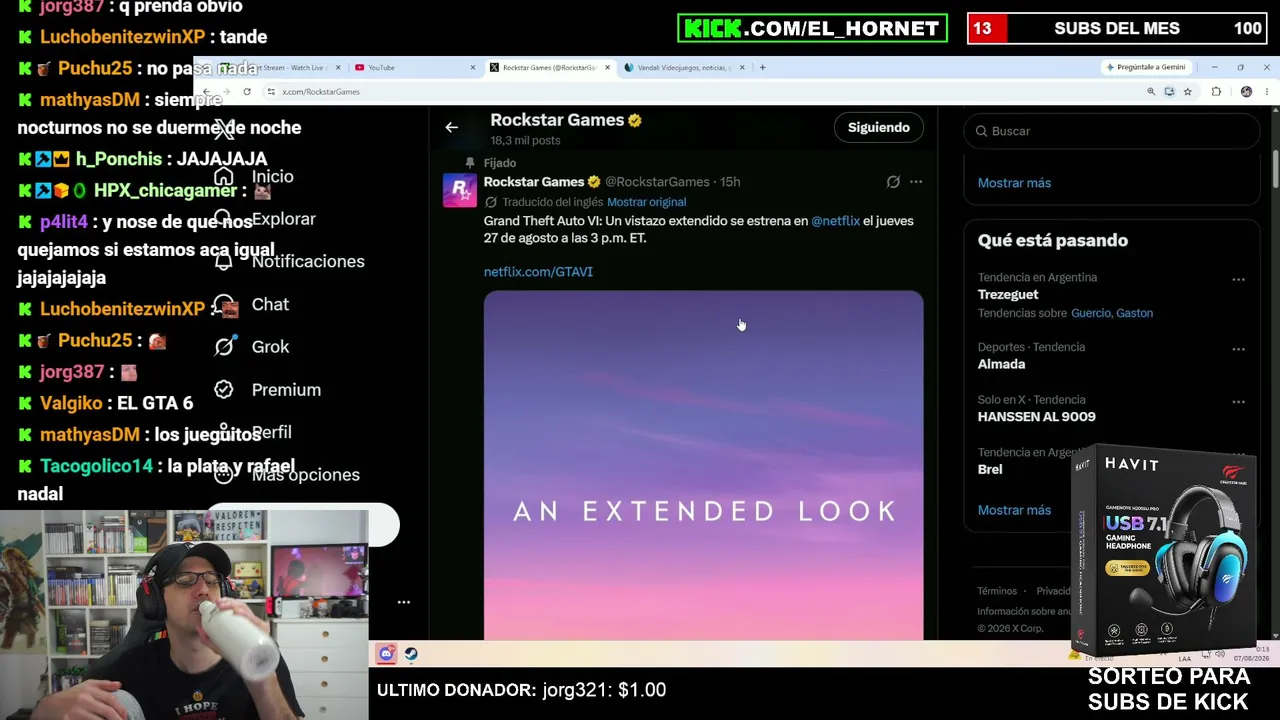
Task: Click the X logo in the sidebar
Action: click(224, 128)
